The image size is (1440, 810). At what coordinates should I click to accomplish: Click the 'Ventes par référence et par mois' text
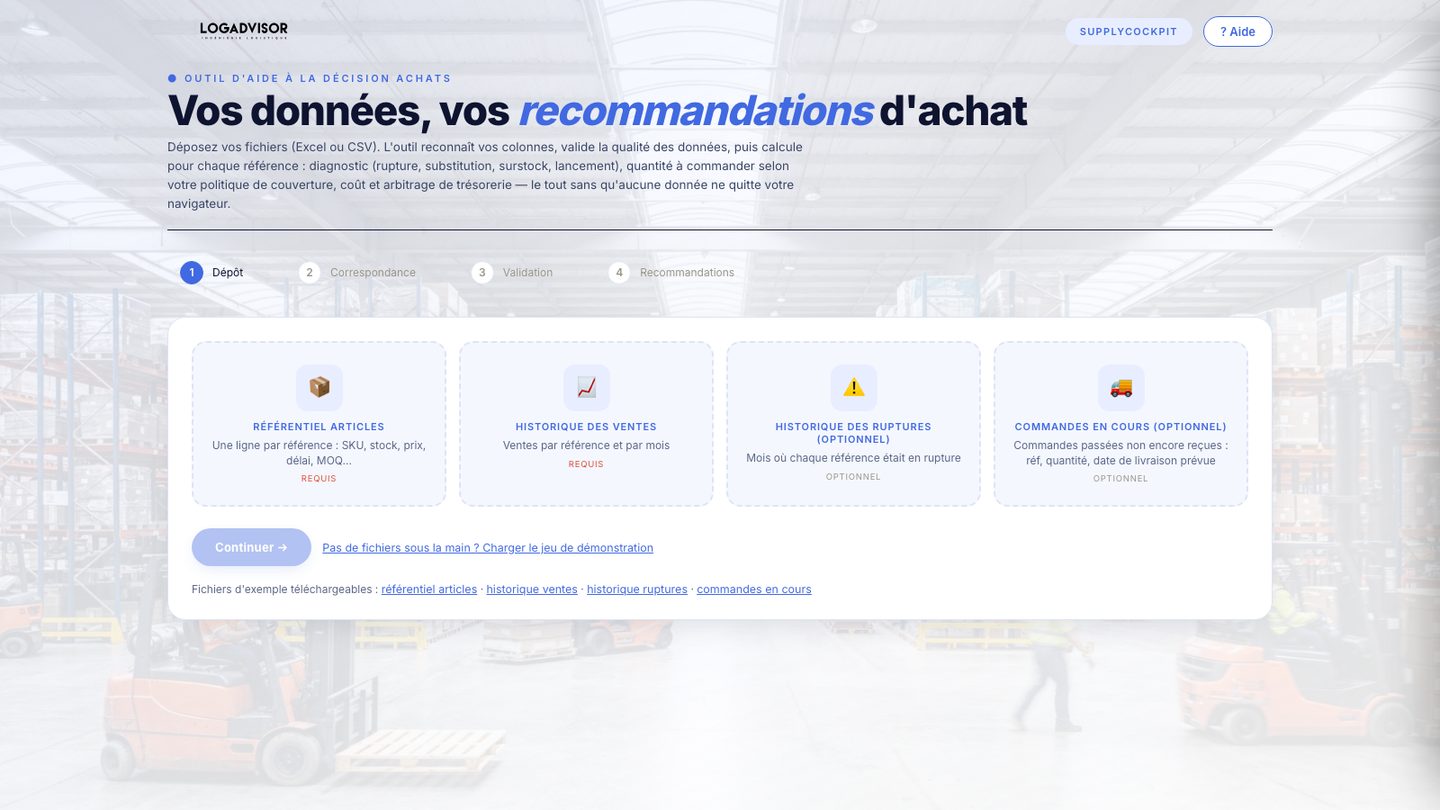586,445
